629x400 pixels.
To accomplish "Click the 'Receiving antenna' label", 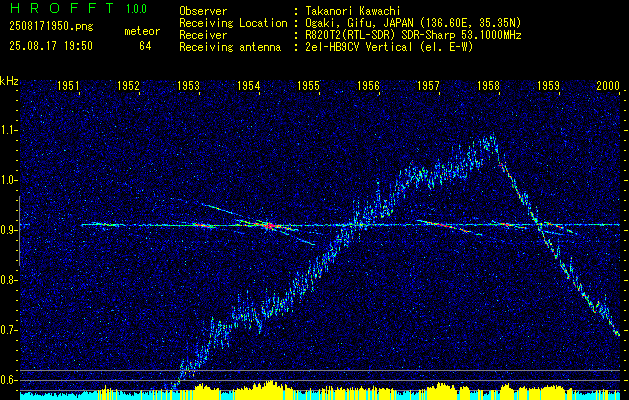I will (x=230, y=47).
